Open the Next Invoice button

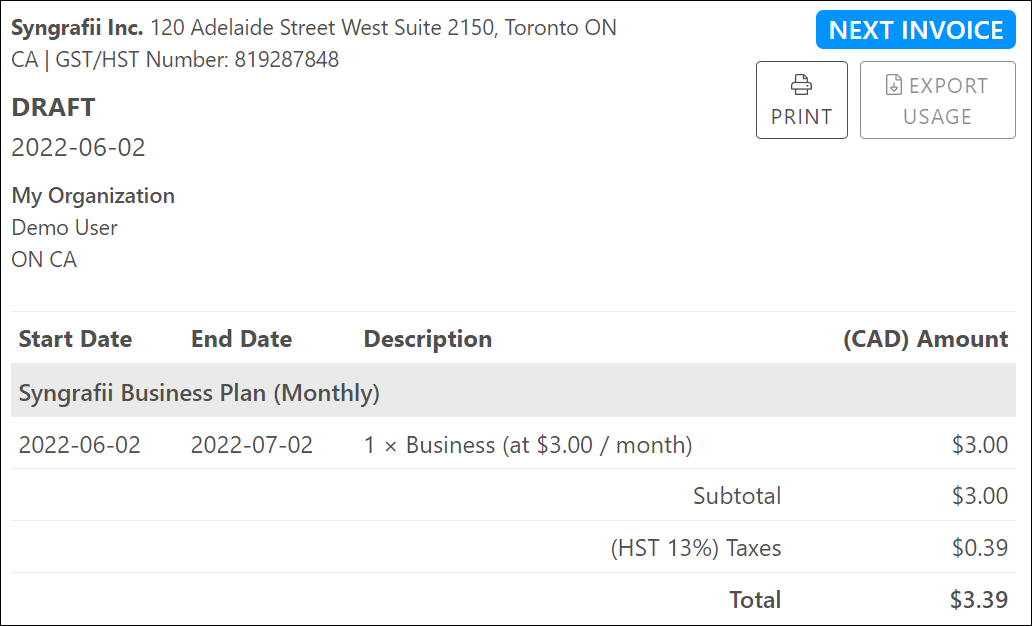pyautogui.click(x=915, y=30)
